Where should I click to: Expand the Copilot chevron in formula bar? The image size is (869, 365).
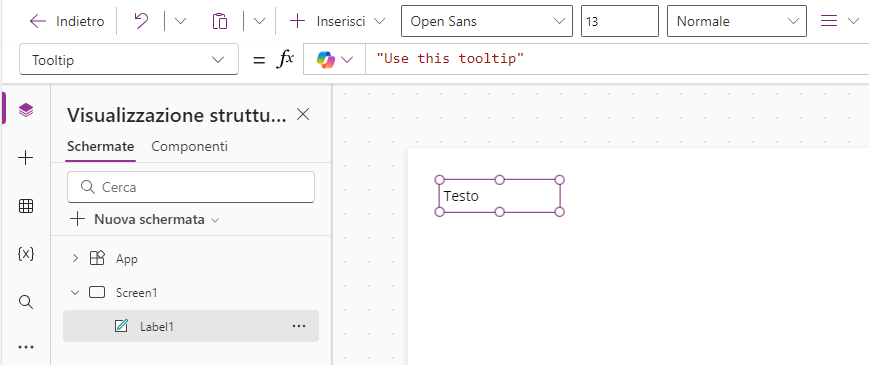[347, 60]
